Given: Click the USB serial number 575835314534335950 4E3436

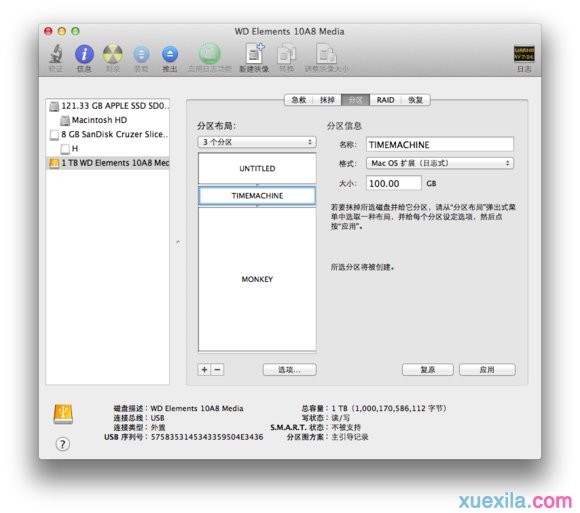Looking at the screenshot, I should (x=207, y=437).
